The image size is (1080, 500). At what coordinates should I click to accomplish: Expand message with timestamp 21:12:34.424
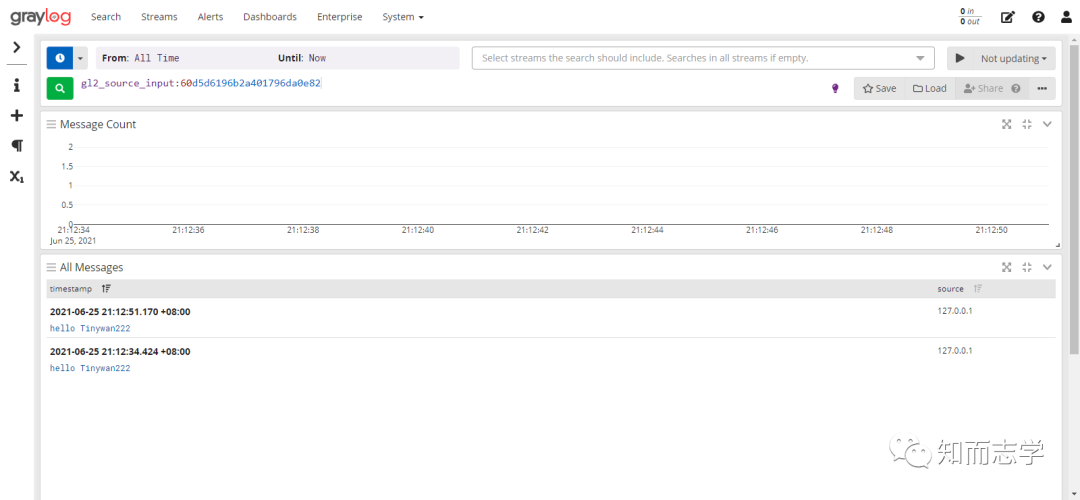point(120,352)
